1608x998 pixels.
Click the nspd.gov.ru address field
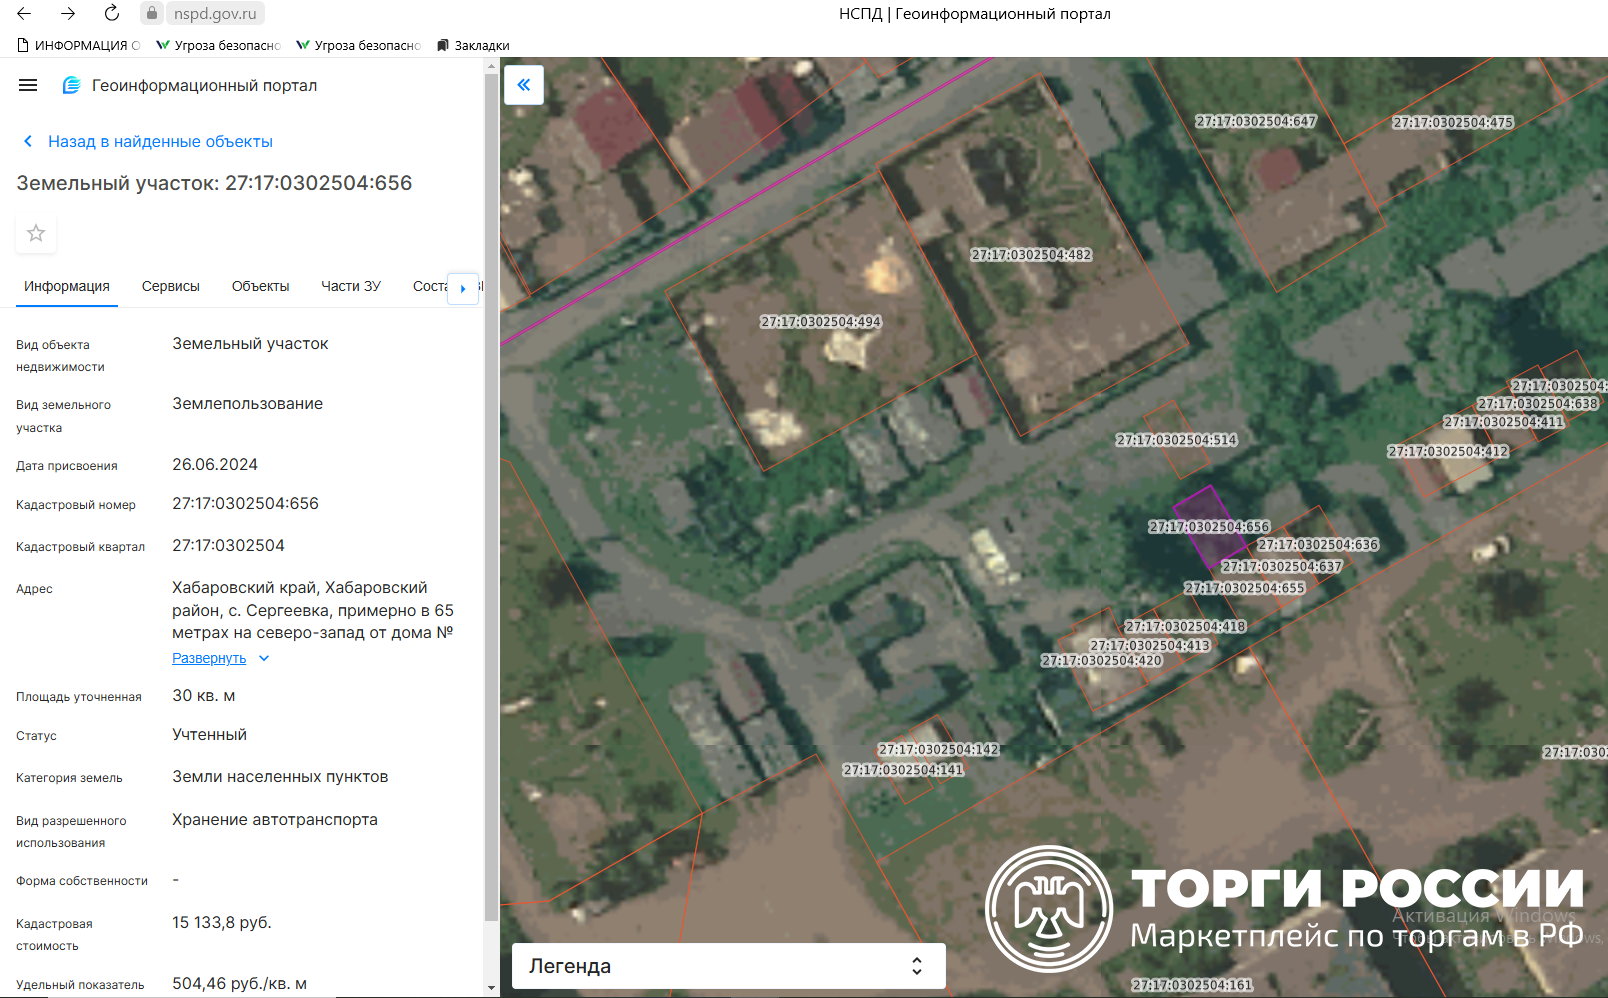click(215, 14)
